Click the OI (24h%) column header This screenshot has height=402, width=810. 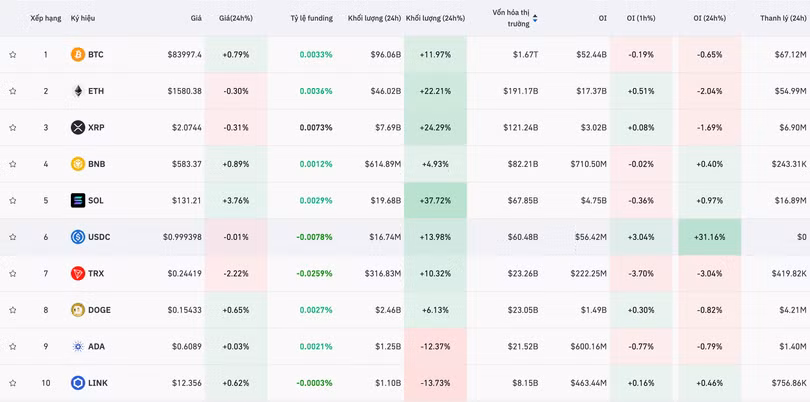pos(710,18)
